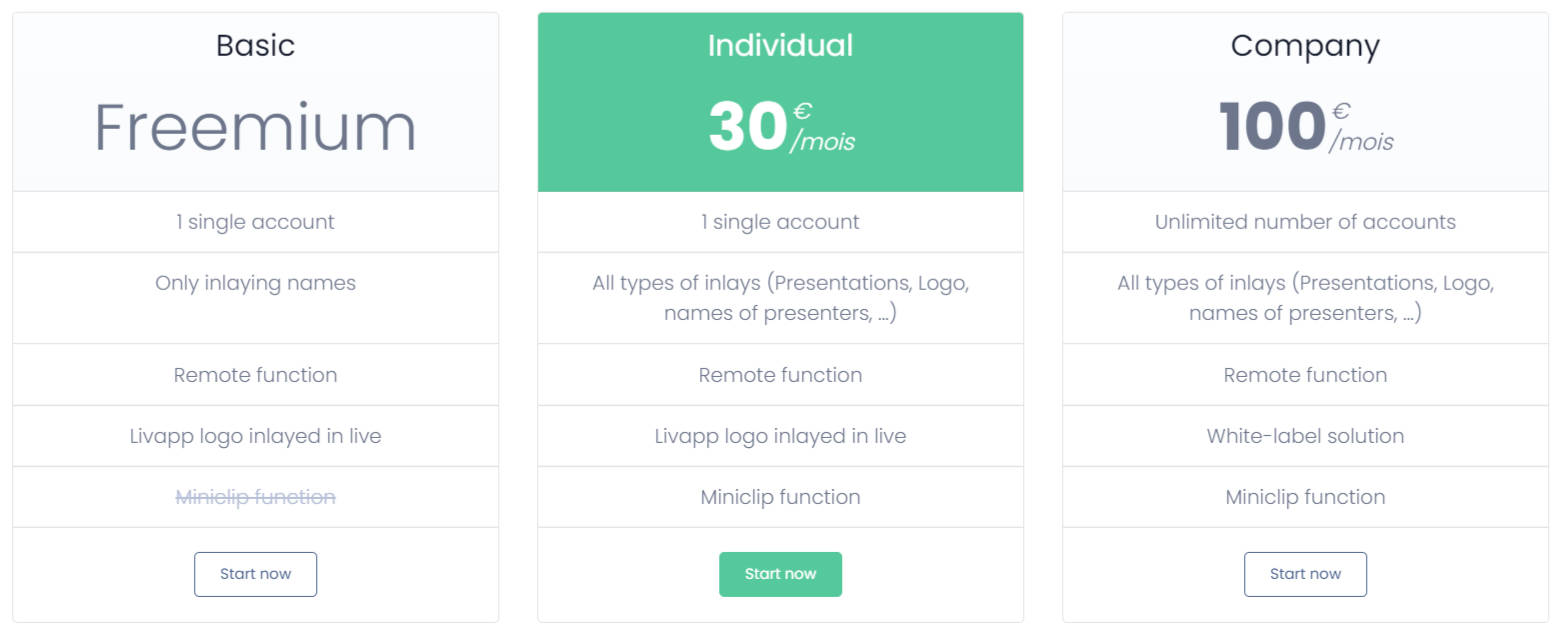This screenshot has width=1556, height=632.
Task: Click "1 single account" in Individual plan
Action: [x=780, y=222]
